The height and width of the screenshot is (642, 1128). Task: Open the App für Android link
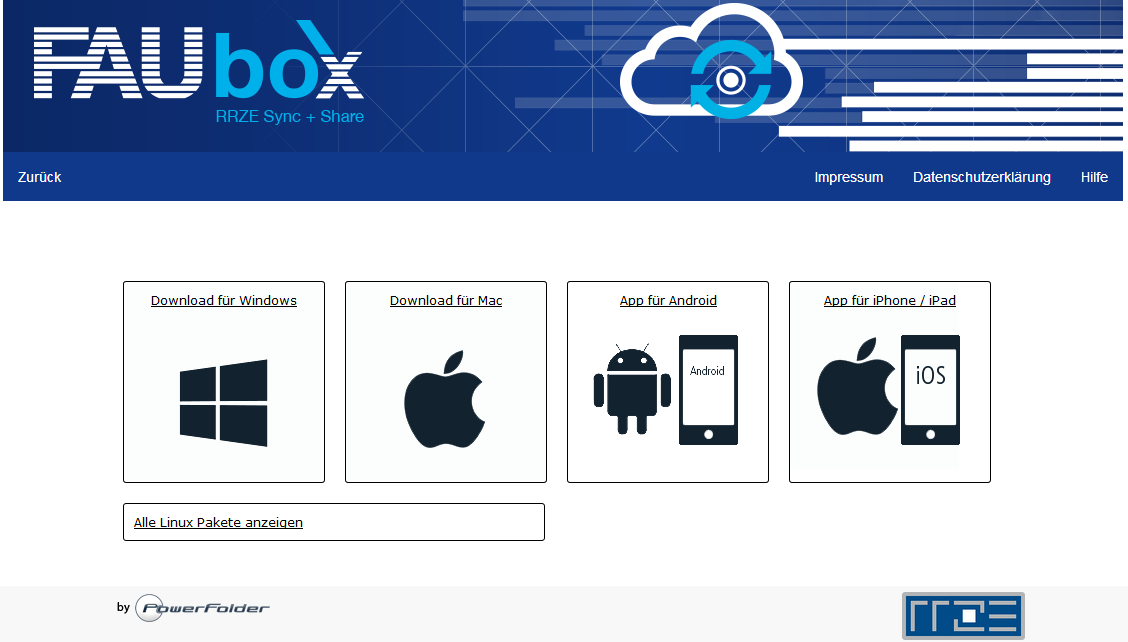pos(667,300)
